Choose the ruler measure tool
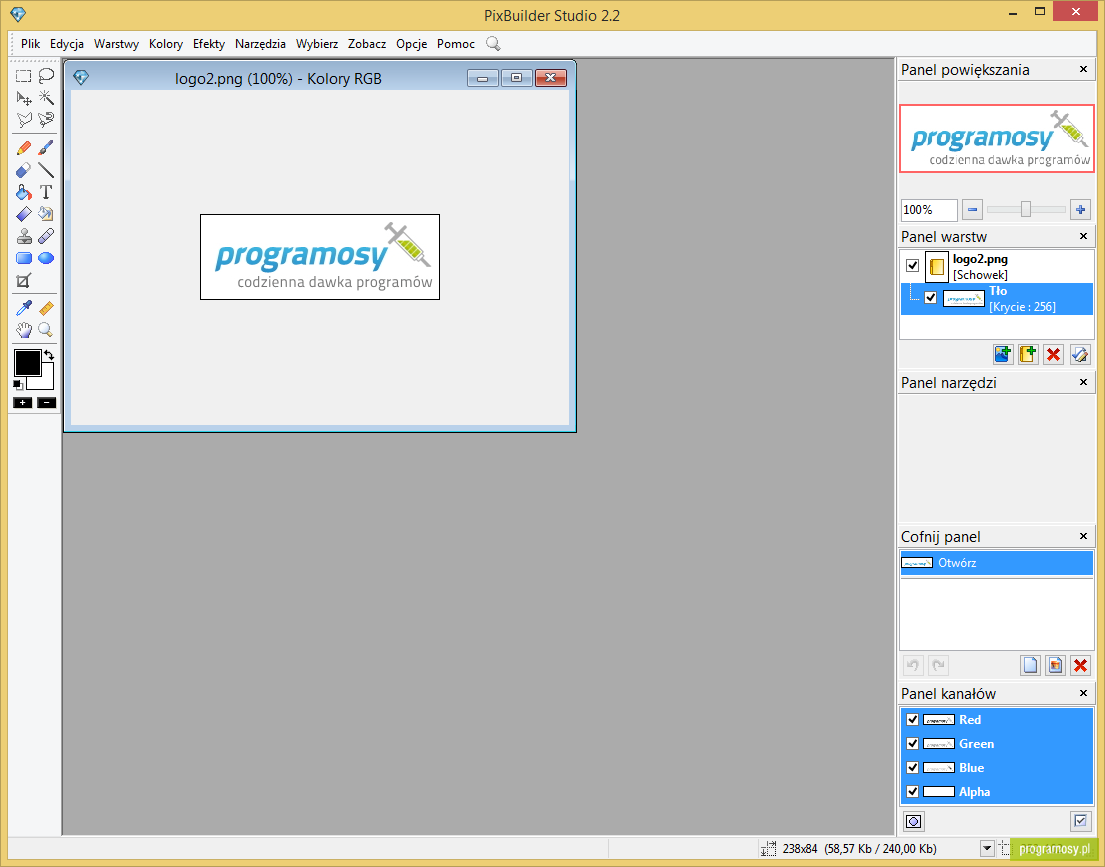The width and height of the screenshot is (1105, 867). pos(47,308)
